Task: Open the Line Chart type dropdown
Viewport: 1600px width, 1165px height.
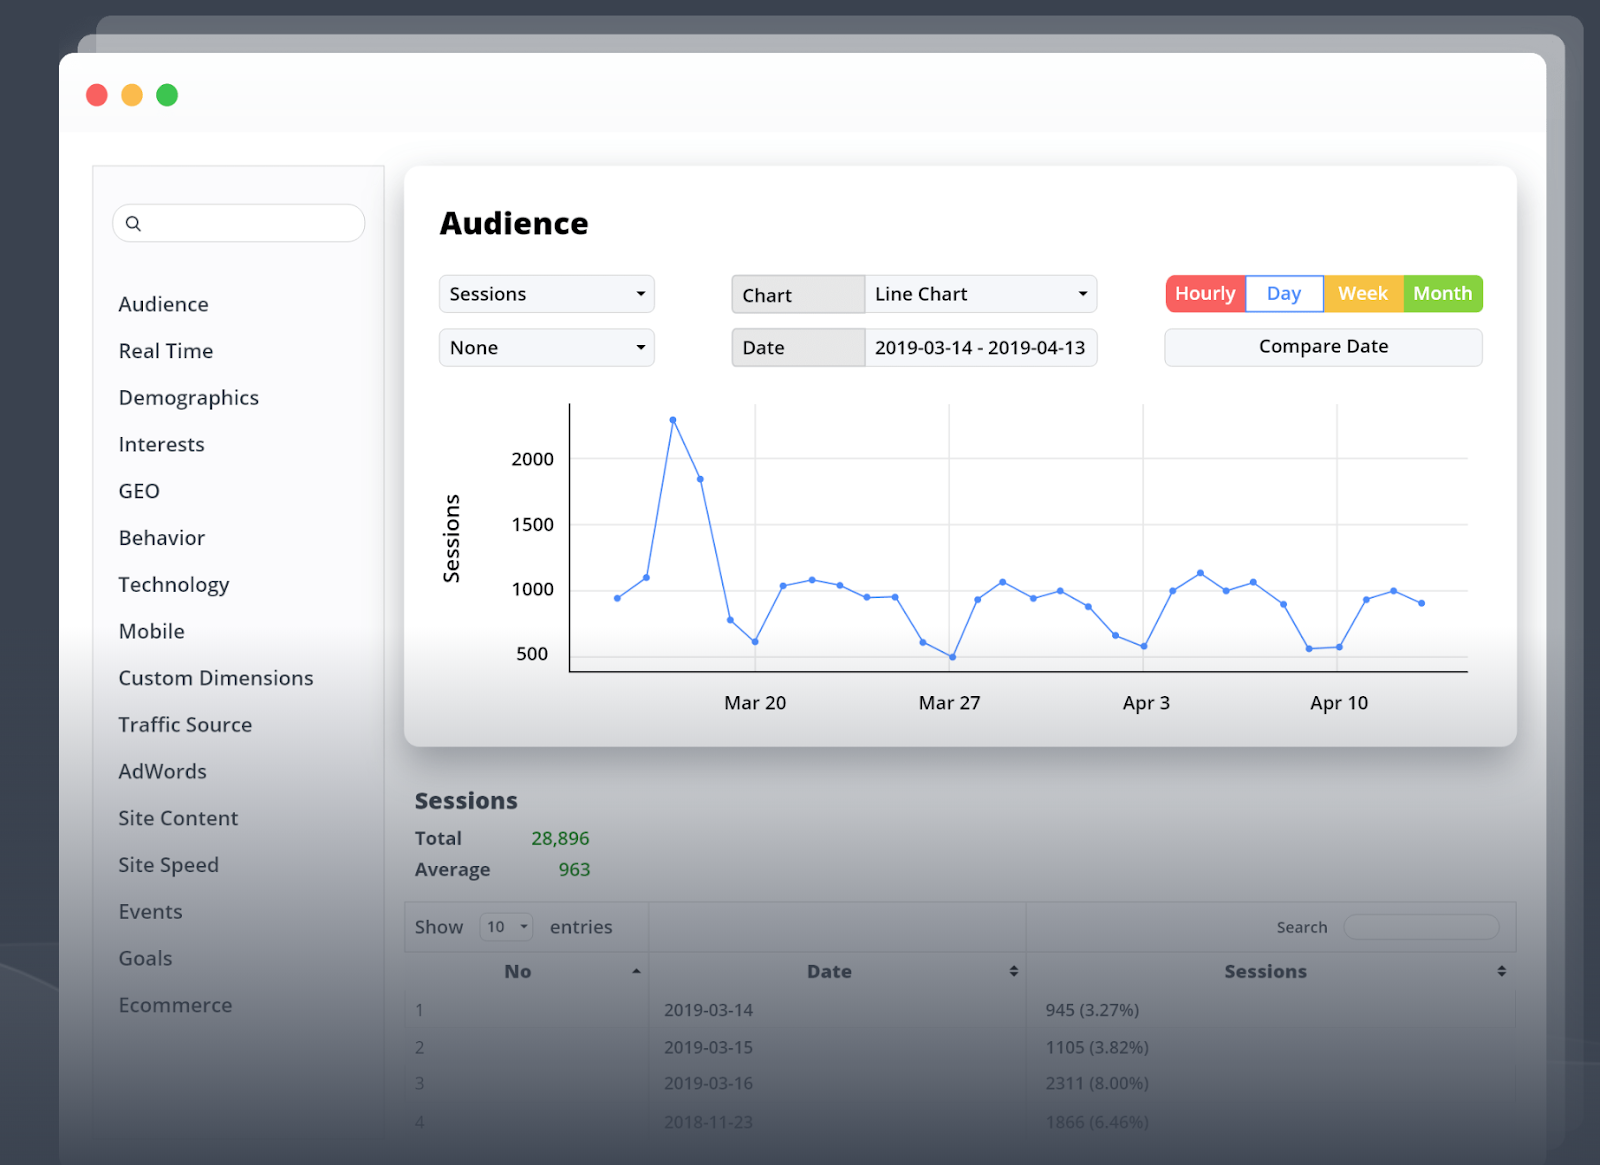Action: pos(980,294)
